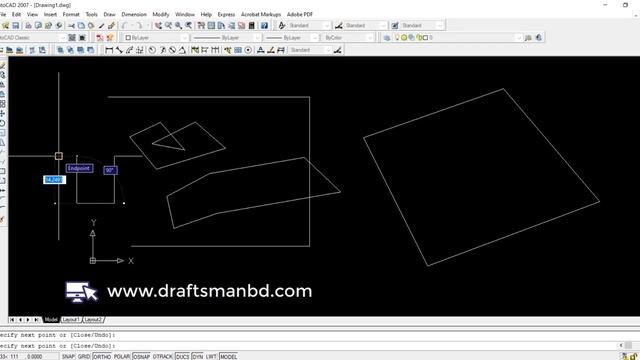Click the Zoom Realtime magnifier icon
This screenshot has width=640, height=360.
pyautogui.click(x=168, y=25)
